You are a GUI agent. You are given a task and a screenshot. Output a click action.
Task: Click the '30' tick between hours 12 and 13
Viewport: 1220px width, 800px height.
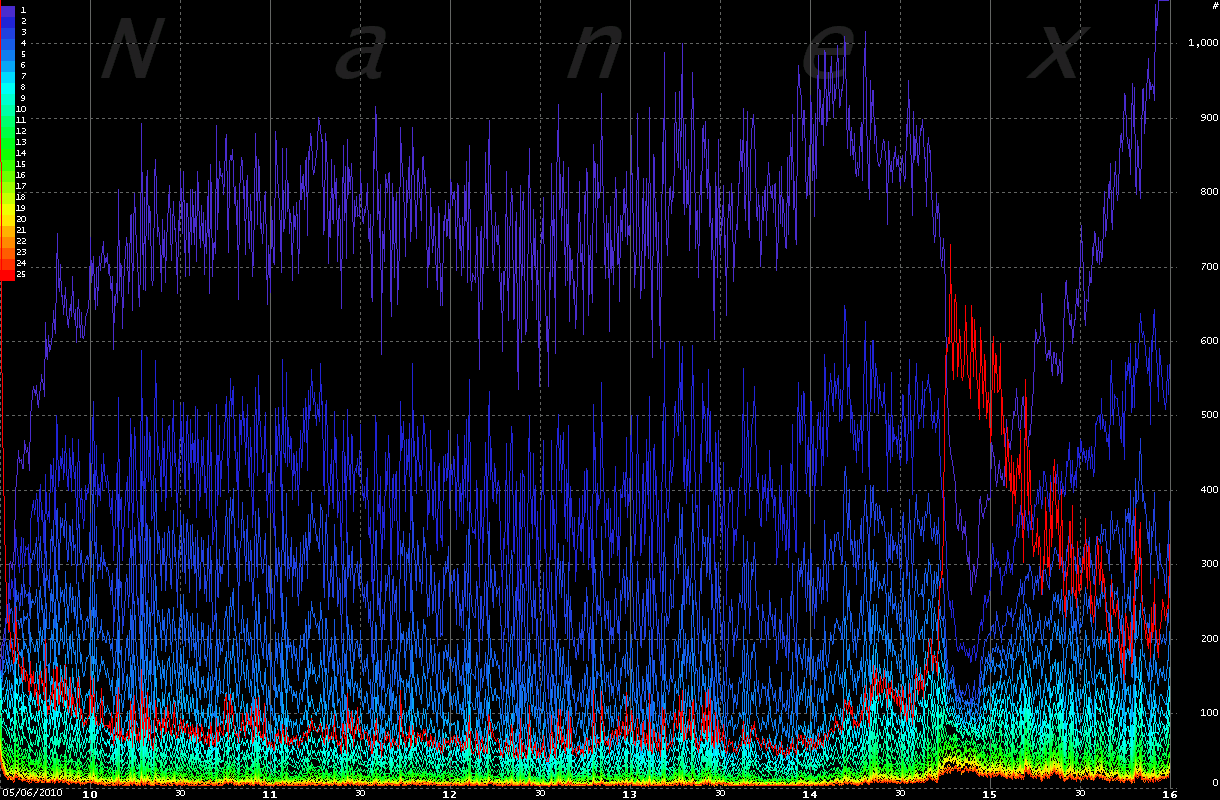(540, 793)
